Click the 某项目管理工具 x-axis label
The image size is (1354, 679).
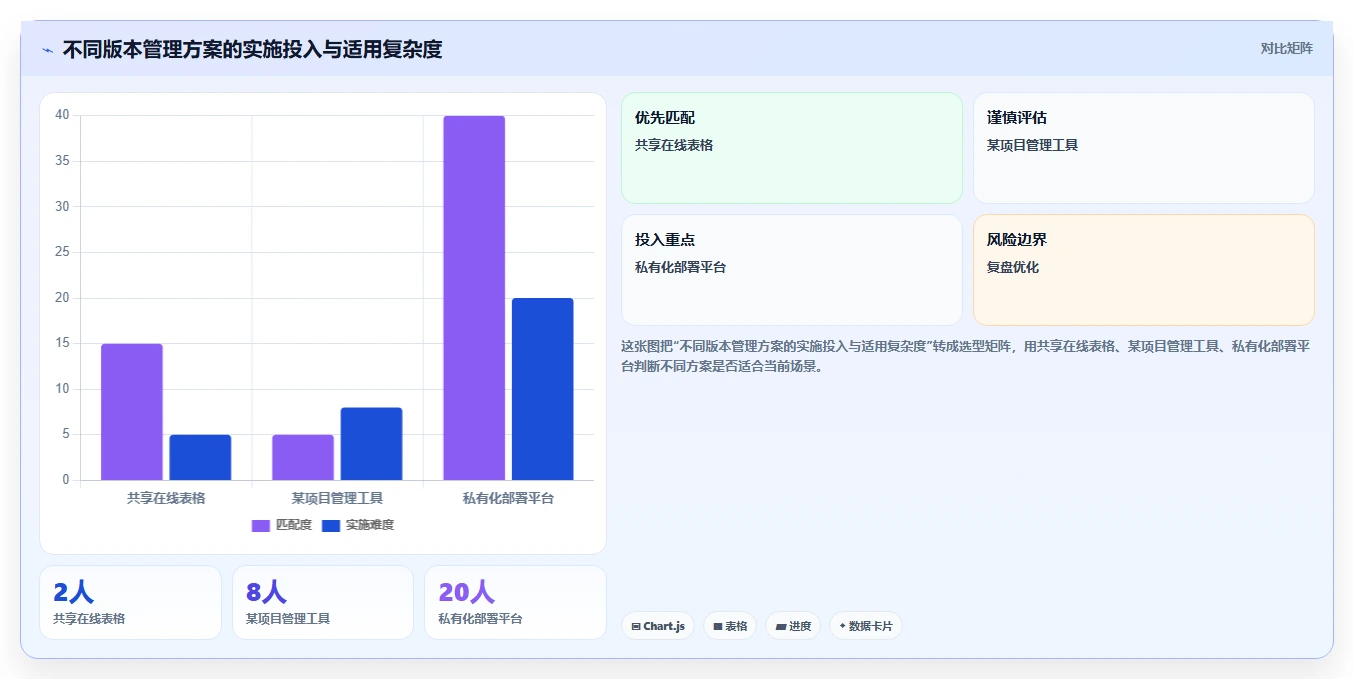coord(337,498)
